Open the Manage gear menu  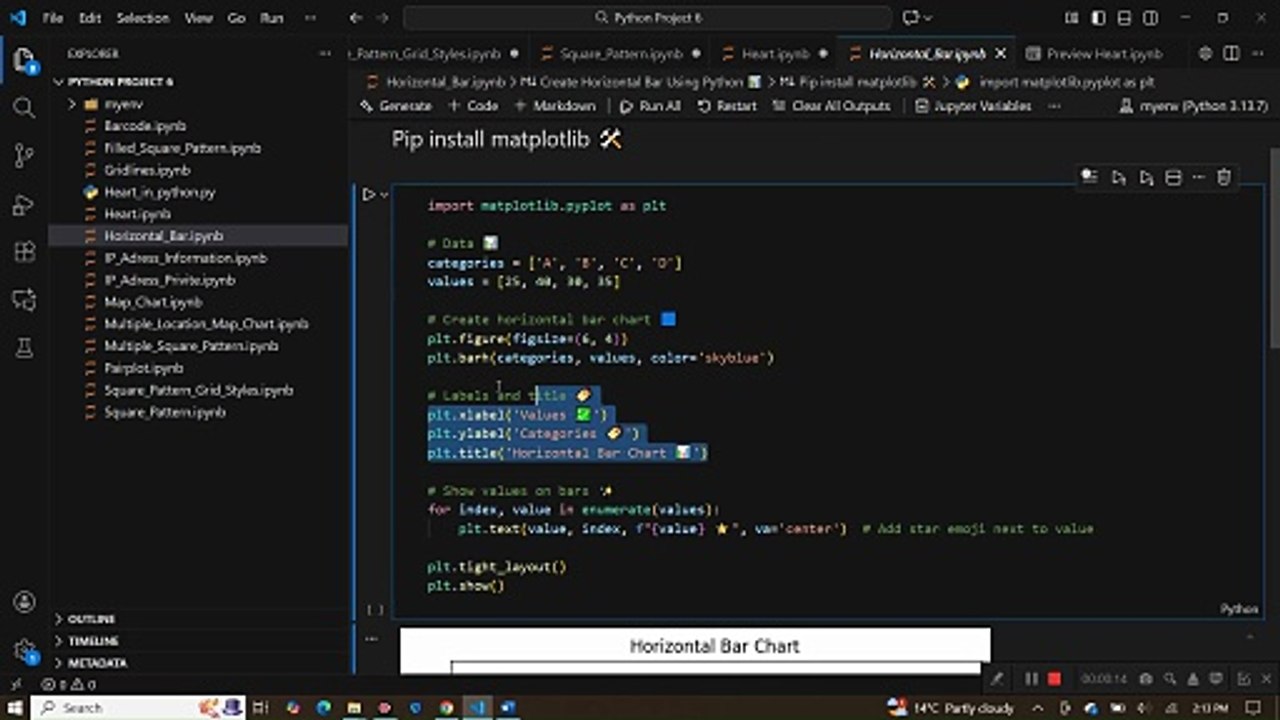(x=24, y=650)
